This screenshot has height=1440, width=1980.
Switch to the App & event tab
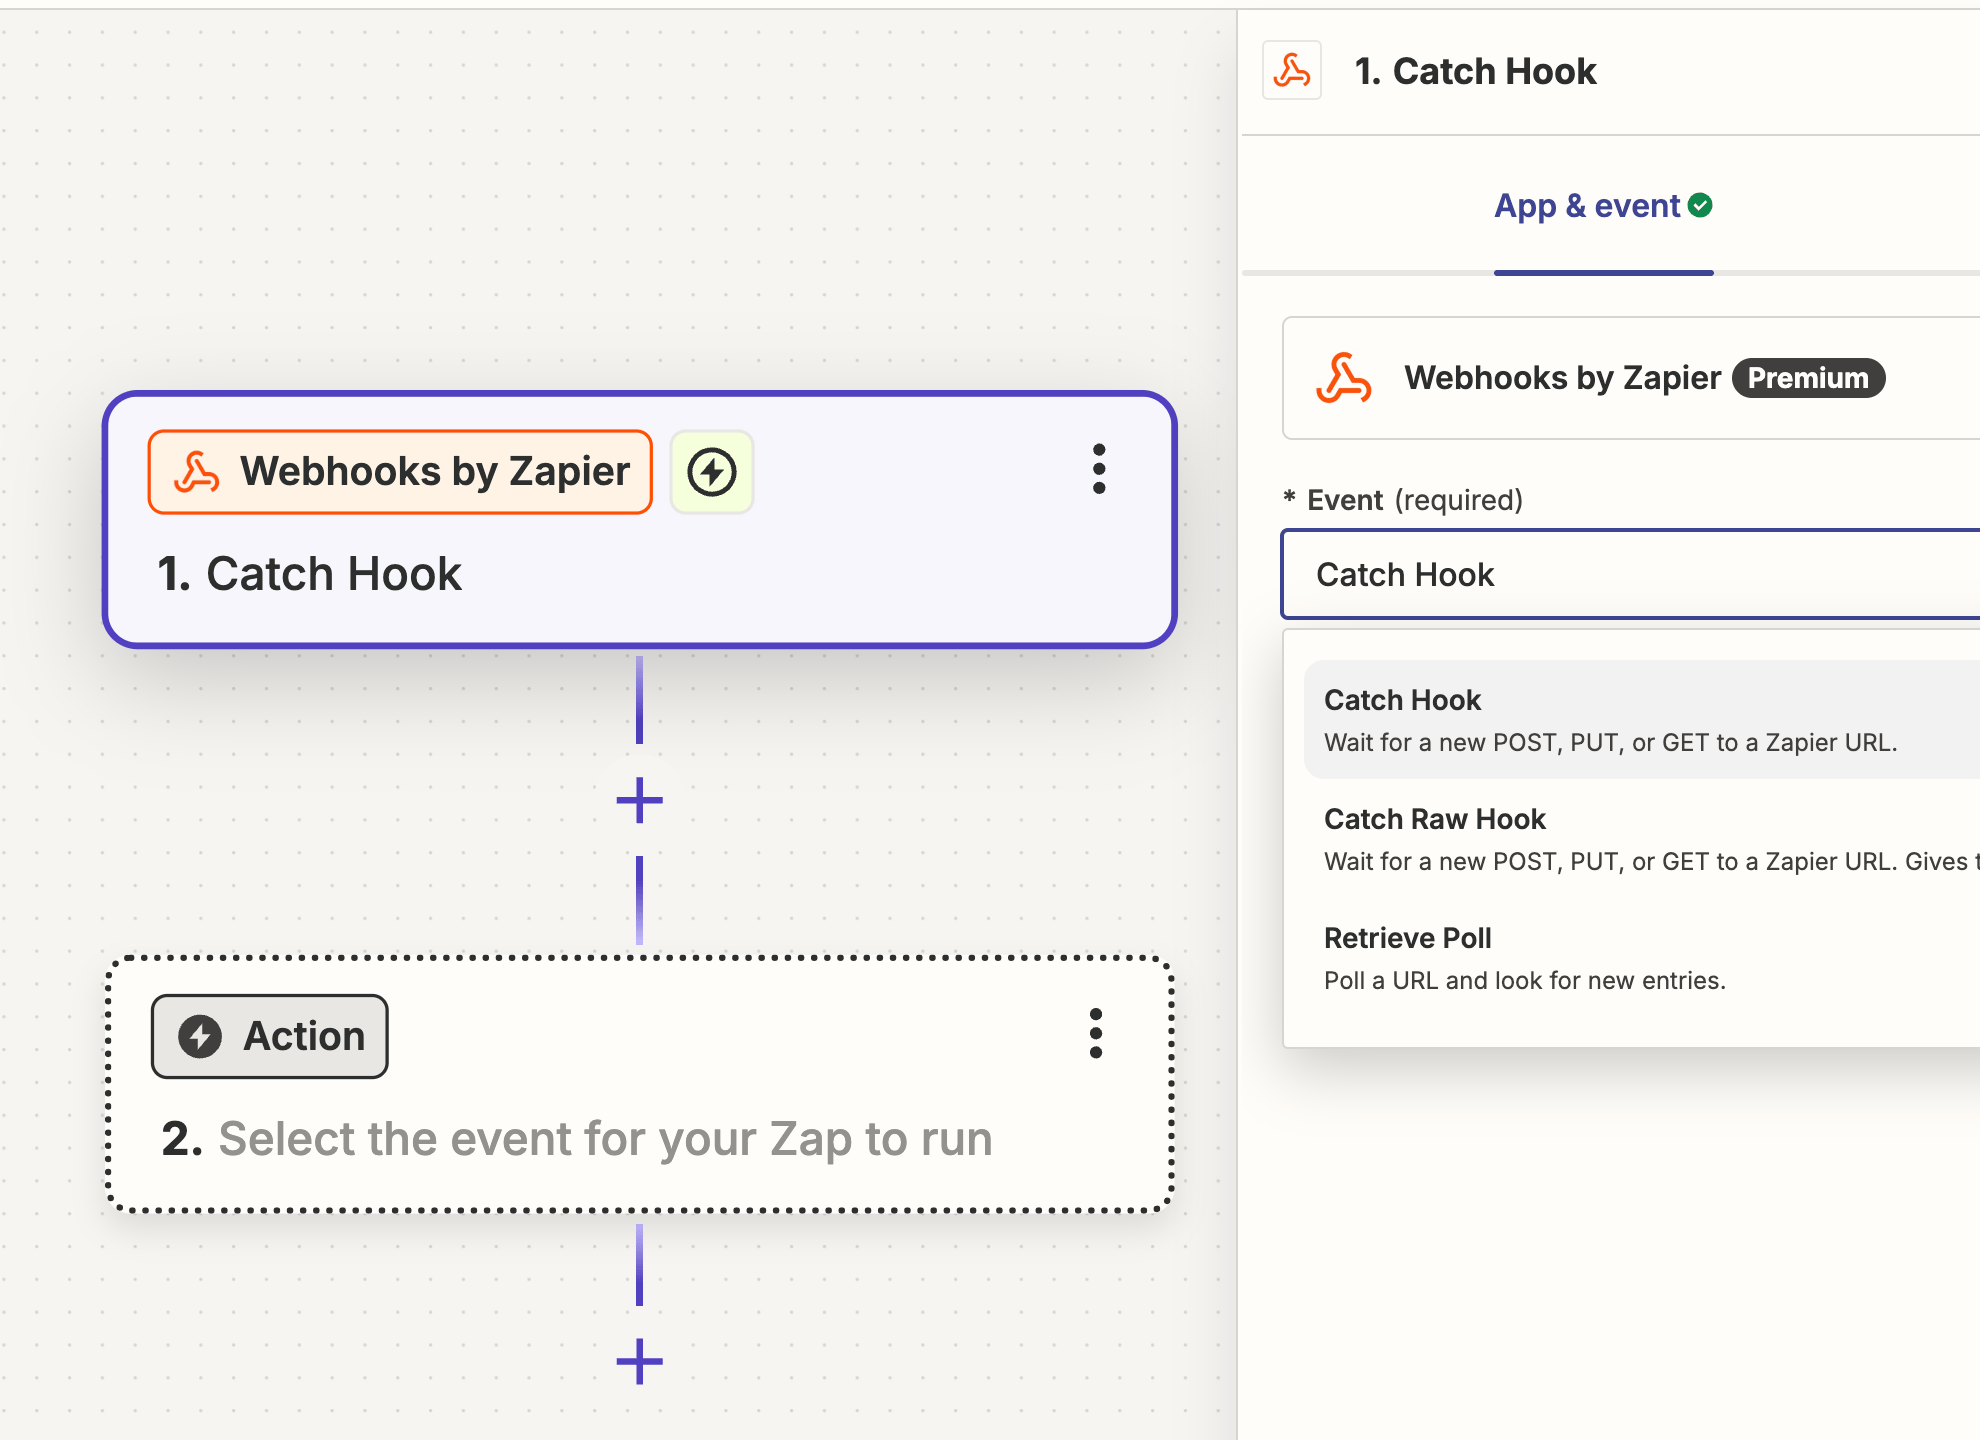point(1603,206)
